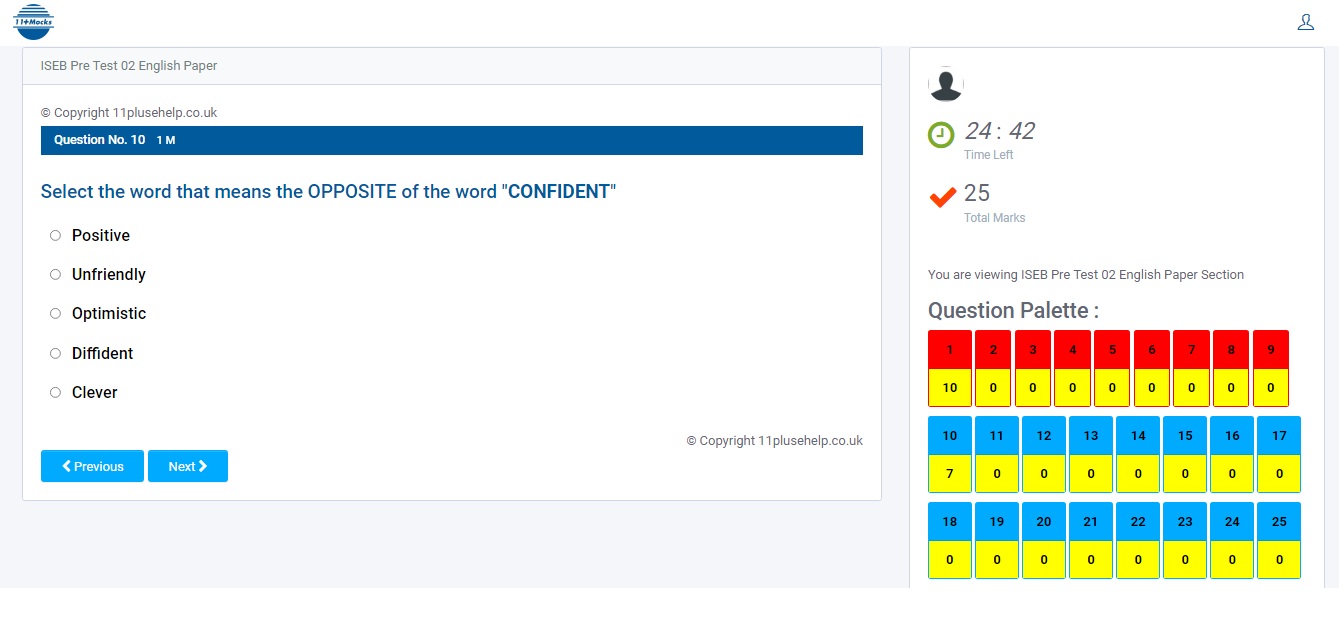Screen dimensions: 1339x631
Task: Go to question 18 palette tile
Action: (949, 522)
